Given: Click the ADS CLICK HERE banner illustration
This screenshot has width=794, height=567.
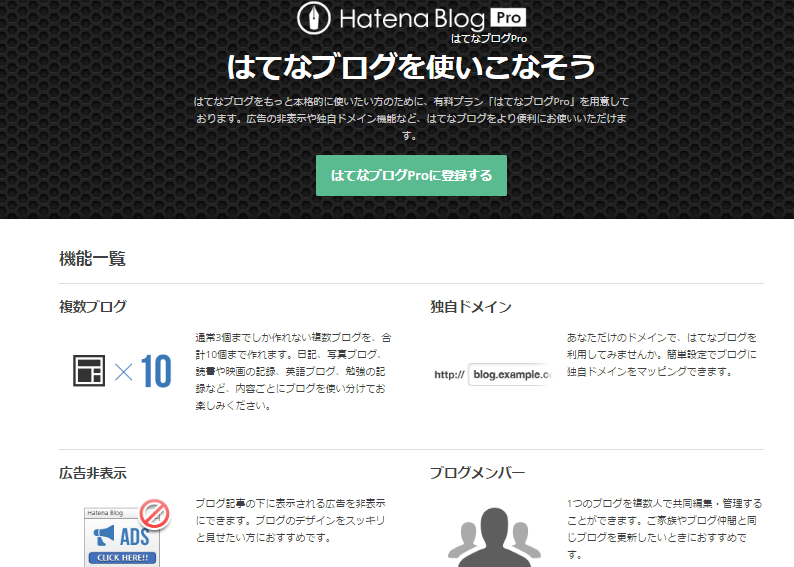Looking at the screenshot, I should pyautogui.click(x=122, y=537).
